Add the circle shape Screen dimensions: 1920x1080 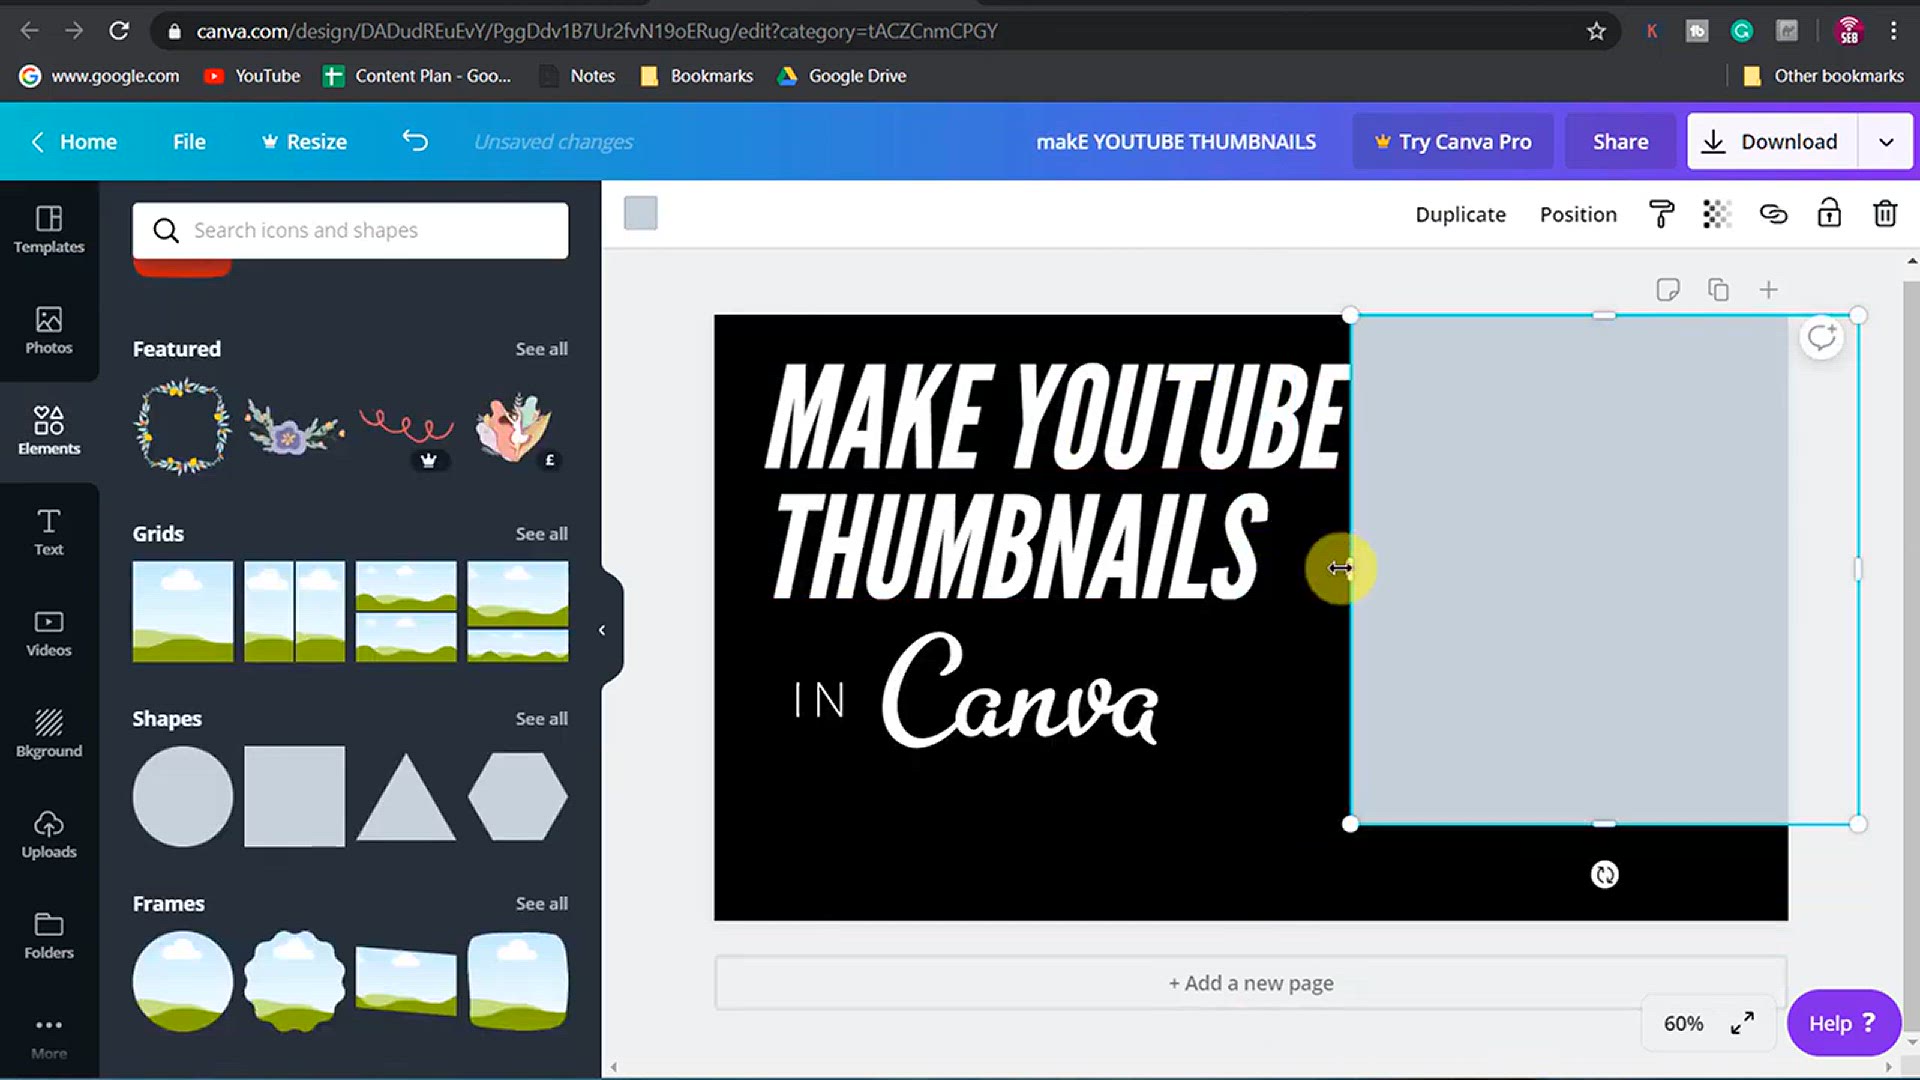183,796
